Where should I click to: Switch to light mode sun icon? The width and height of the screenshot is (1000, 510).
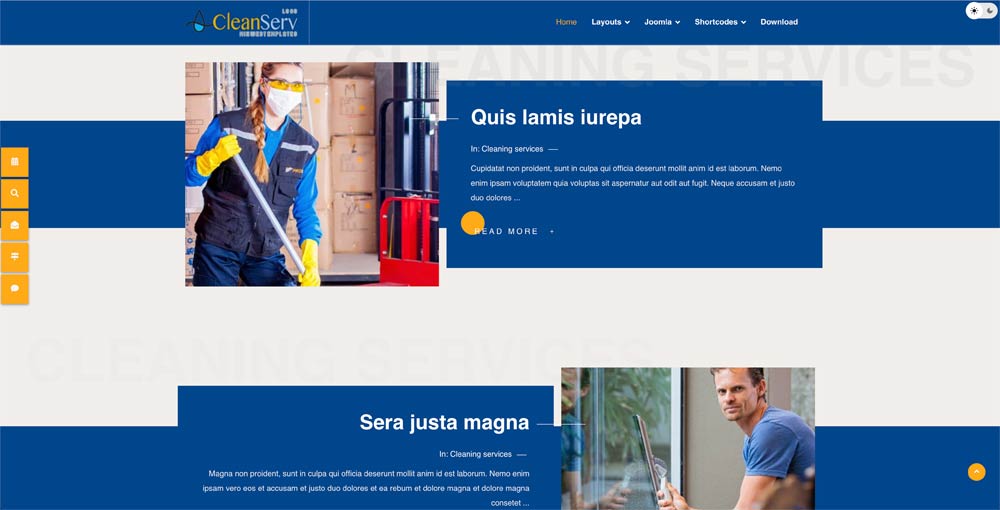pos(974,11)
